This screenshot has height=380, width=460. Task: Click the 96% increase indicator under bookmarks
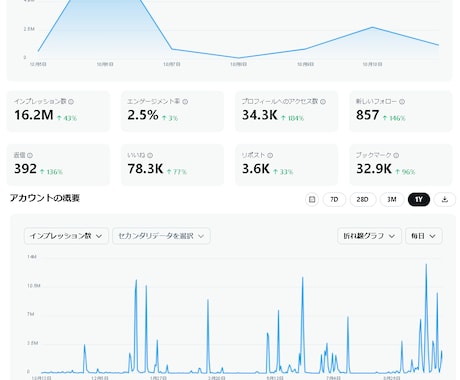pyautogui.click(x=405, y=172)
